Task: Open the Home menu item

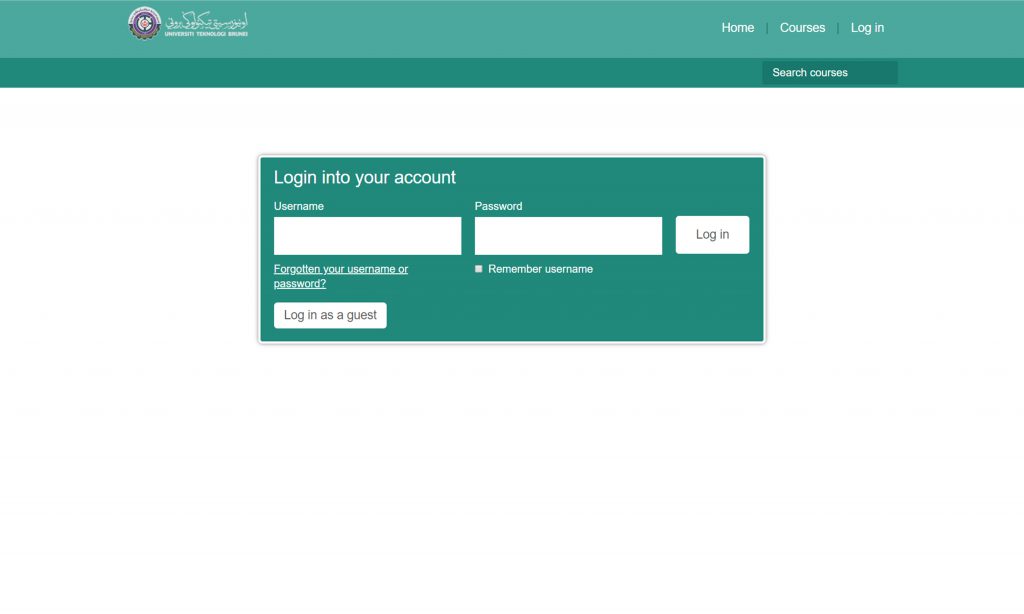Action: coord(737,28)
